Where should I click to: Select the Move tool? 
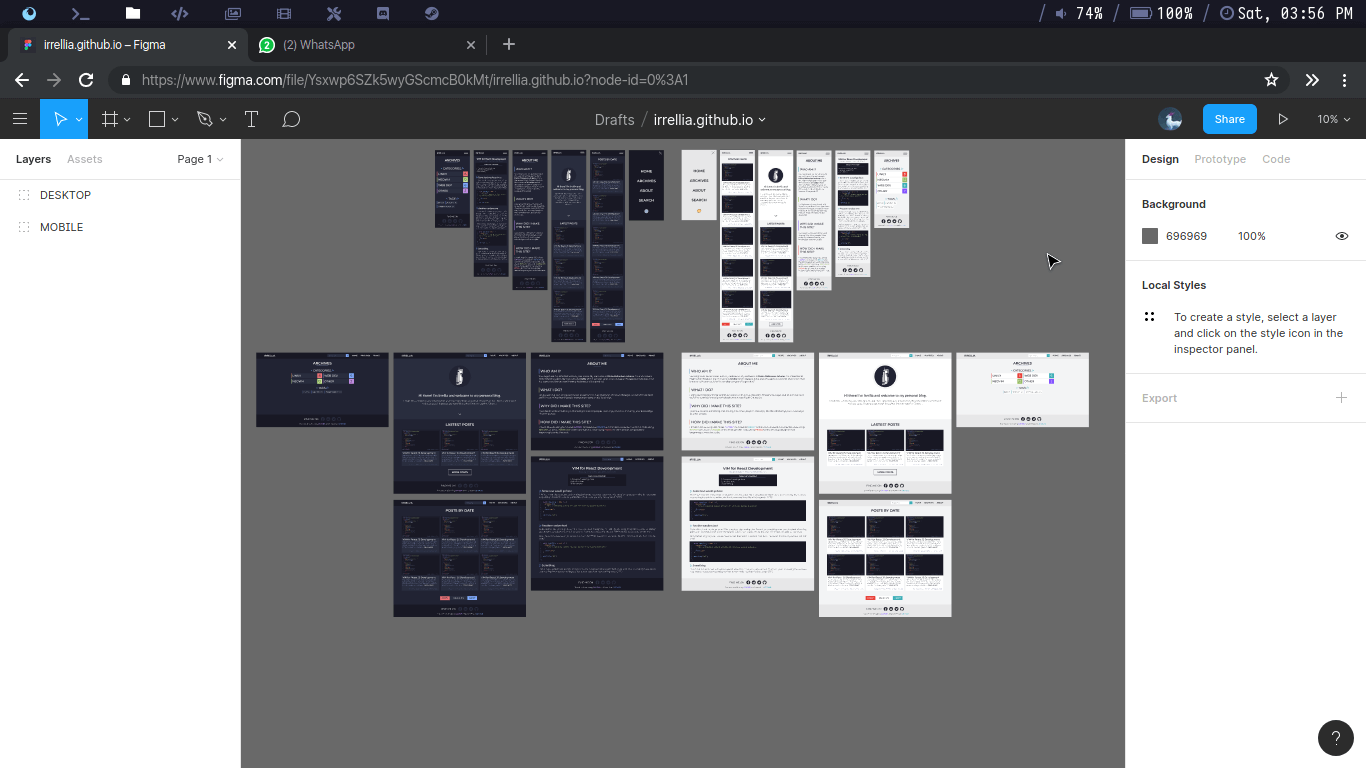tap(60, 119)
